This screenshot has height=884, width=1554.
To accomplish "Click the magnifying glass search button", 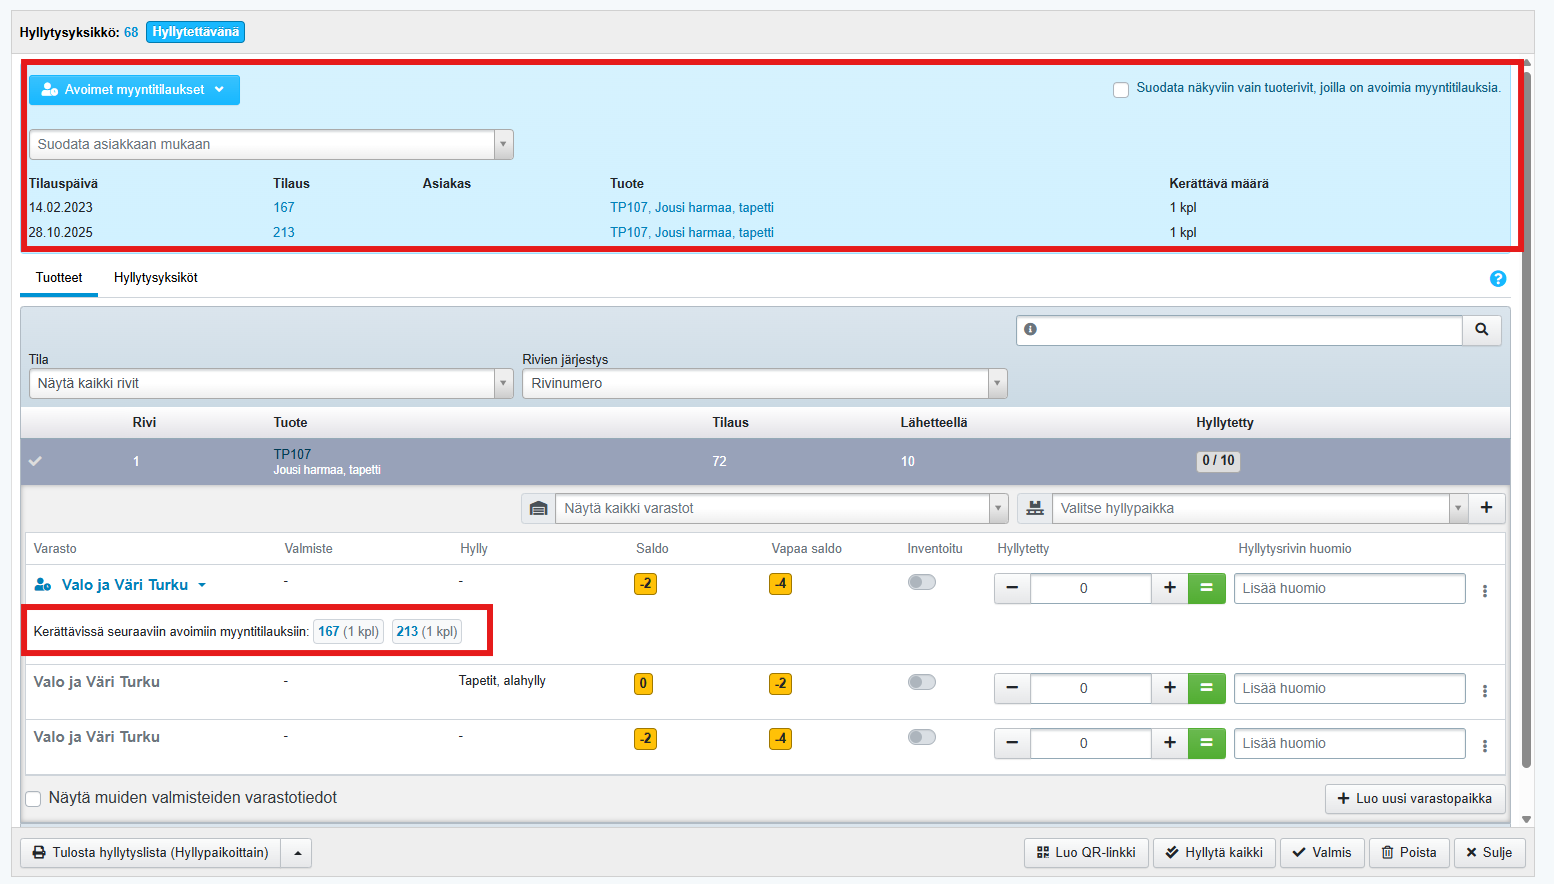I will click(x=1481, y=330).
